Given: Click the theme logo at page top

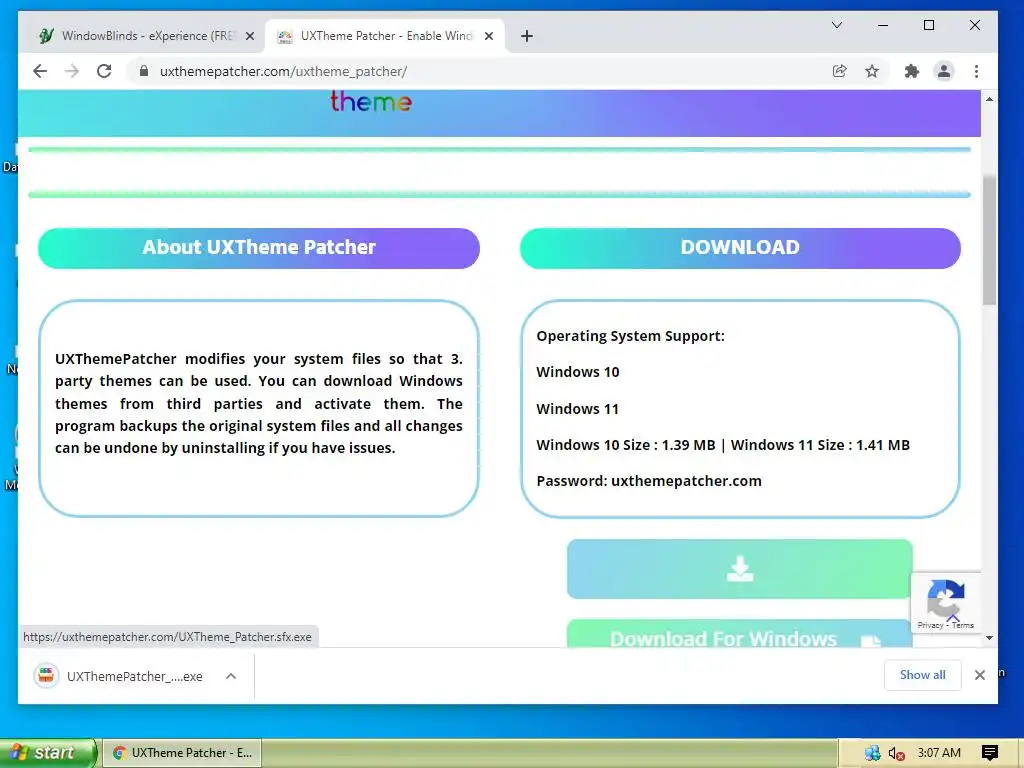Looking at the screenshot, I should (370, 102).
